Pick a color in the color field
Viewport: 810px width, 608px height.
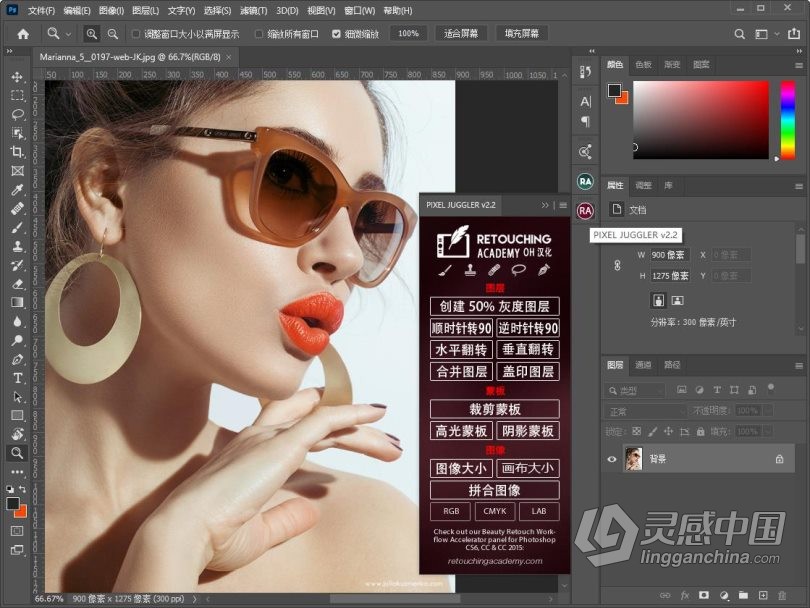701,120
